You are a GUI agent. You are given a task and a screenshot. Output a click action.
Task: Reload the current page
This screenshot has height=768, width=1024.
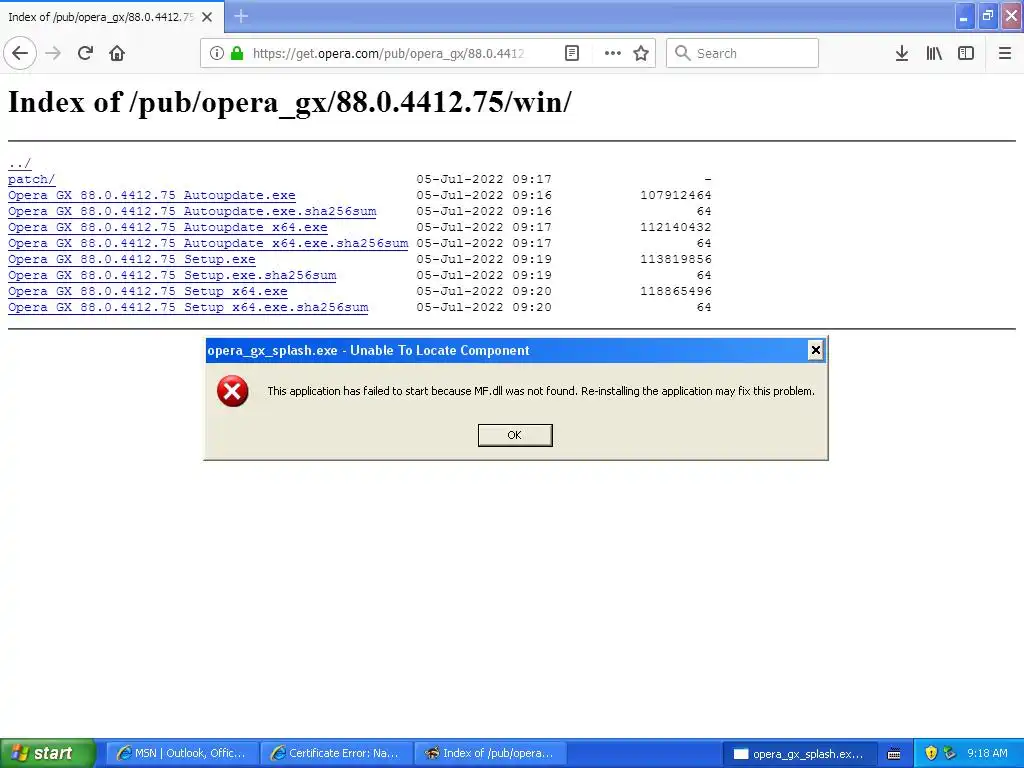point(85,53)
